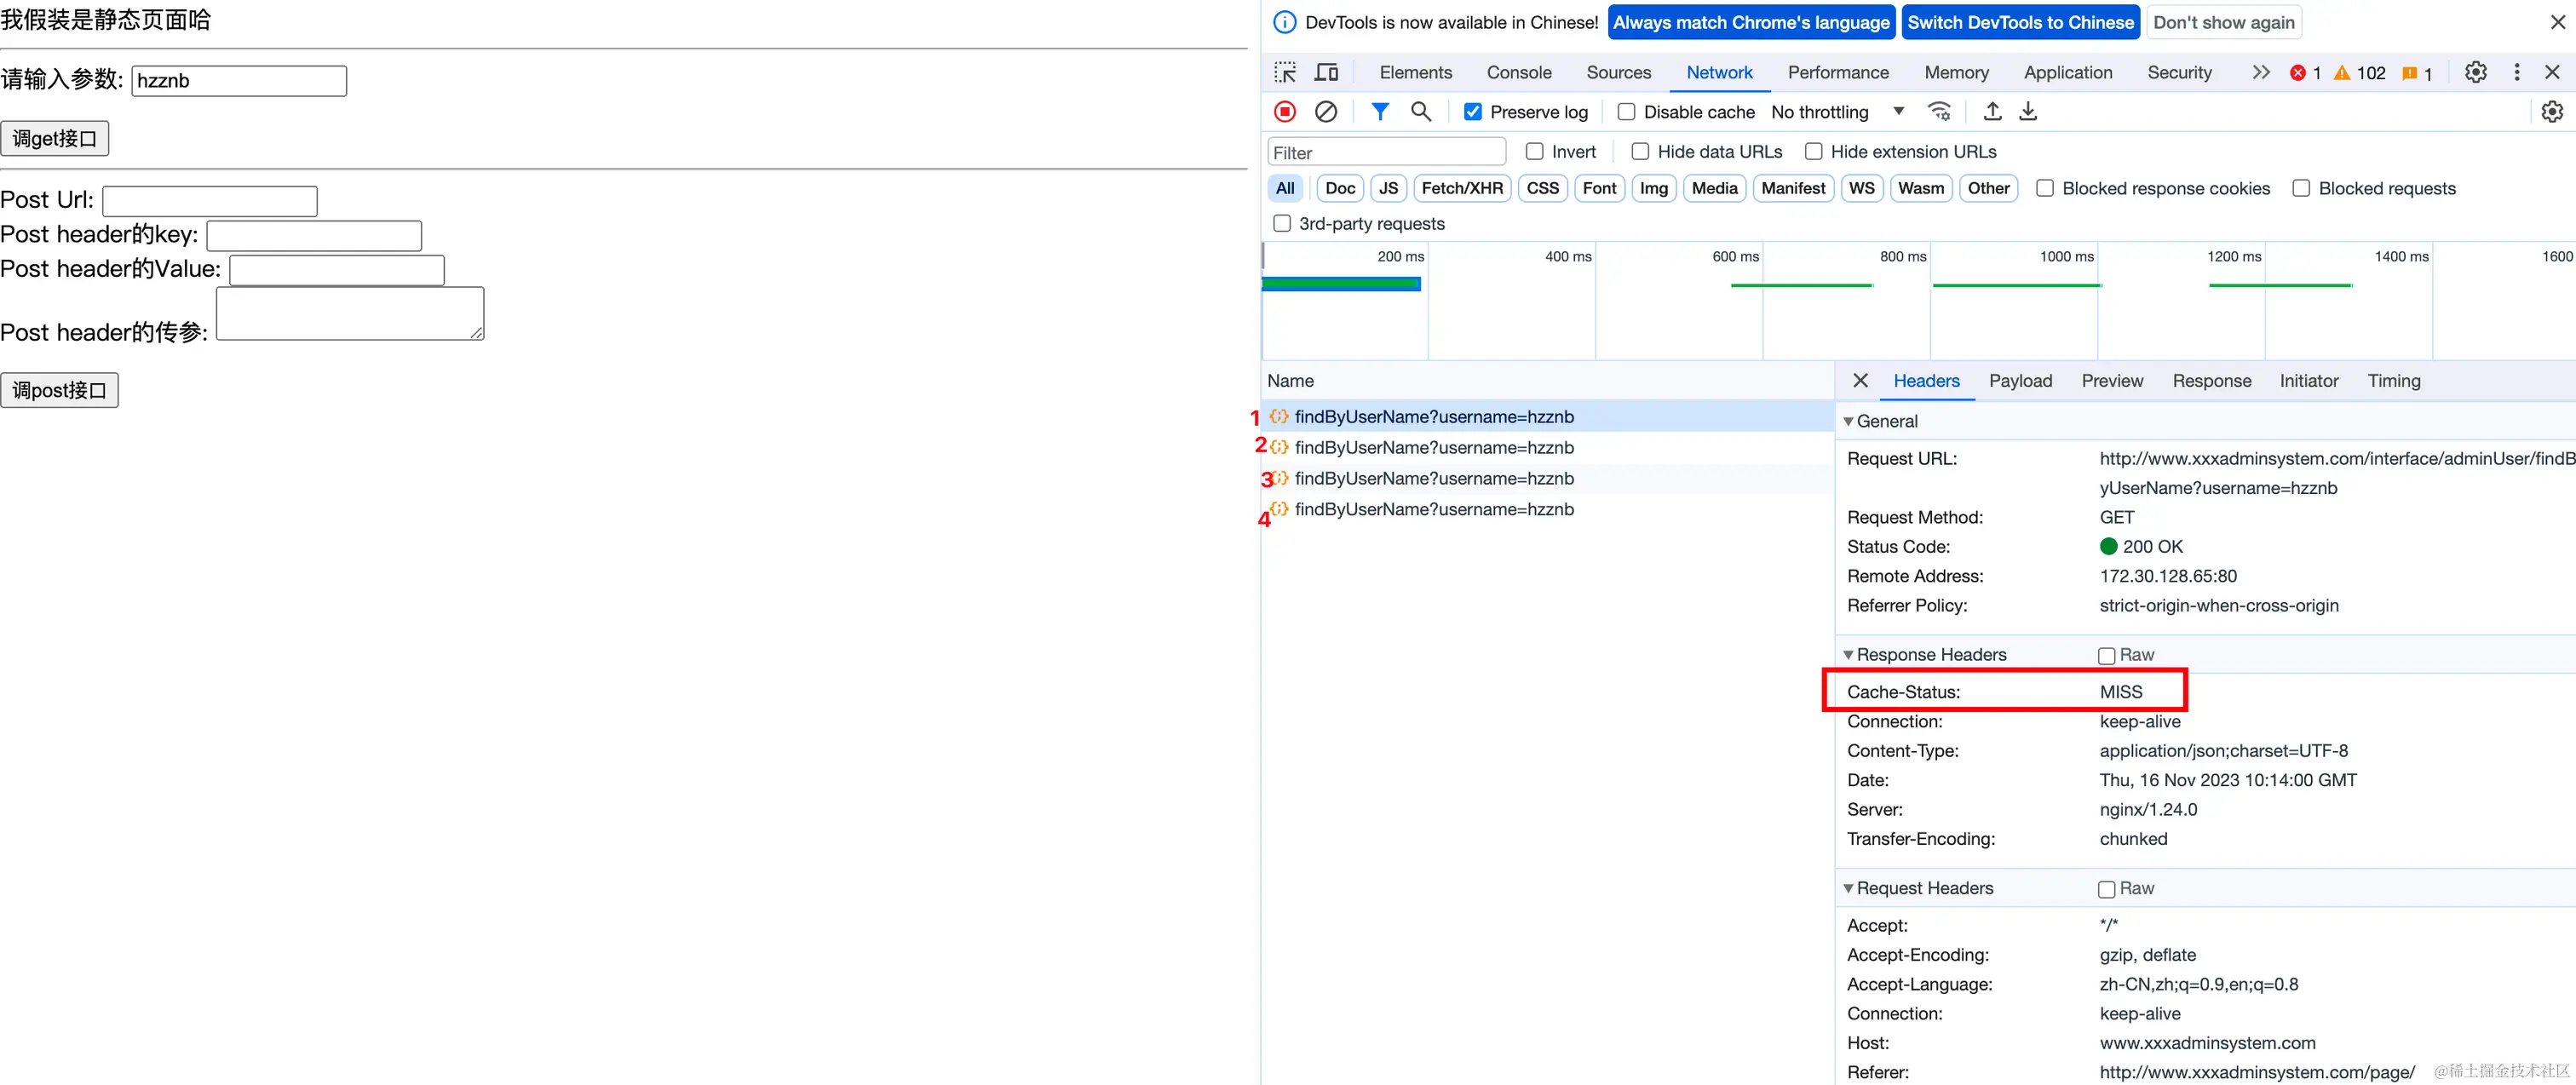The image size is (2576, 1085).
Task: Enable the Disable cache checkbox
Action: pyautogui.click(x=1627, y=112)
